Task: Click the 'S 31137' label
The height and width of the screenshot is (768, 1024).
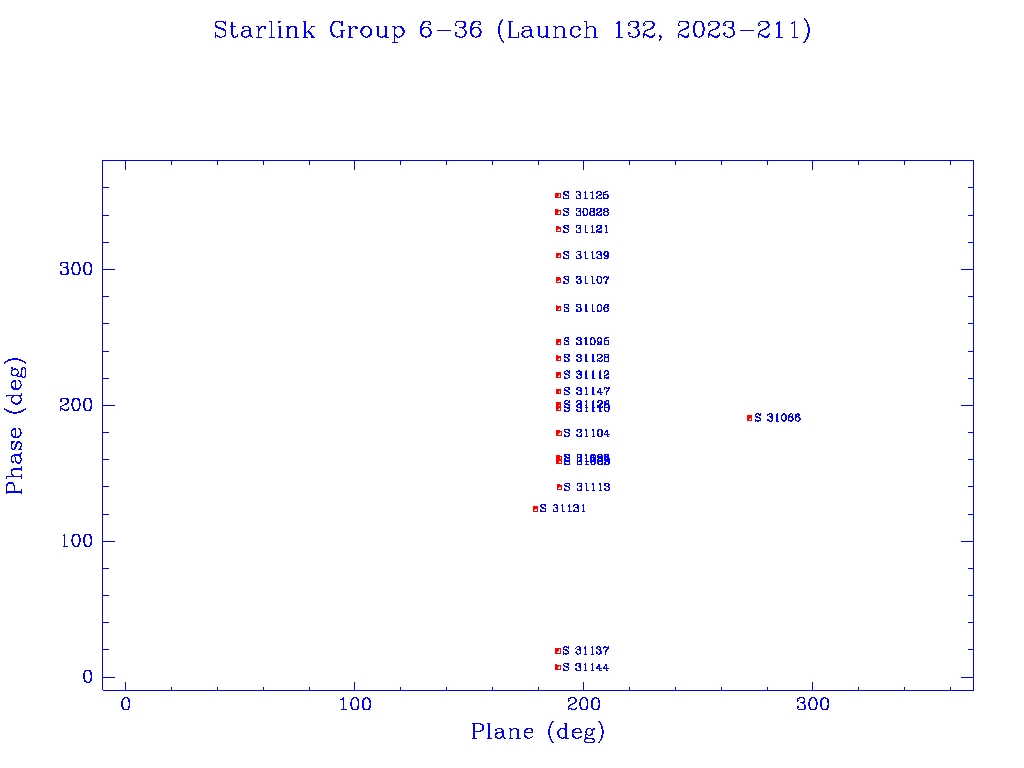Action: (x=586, y=651)
